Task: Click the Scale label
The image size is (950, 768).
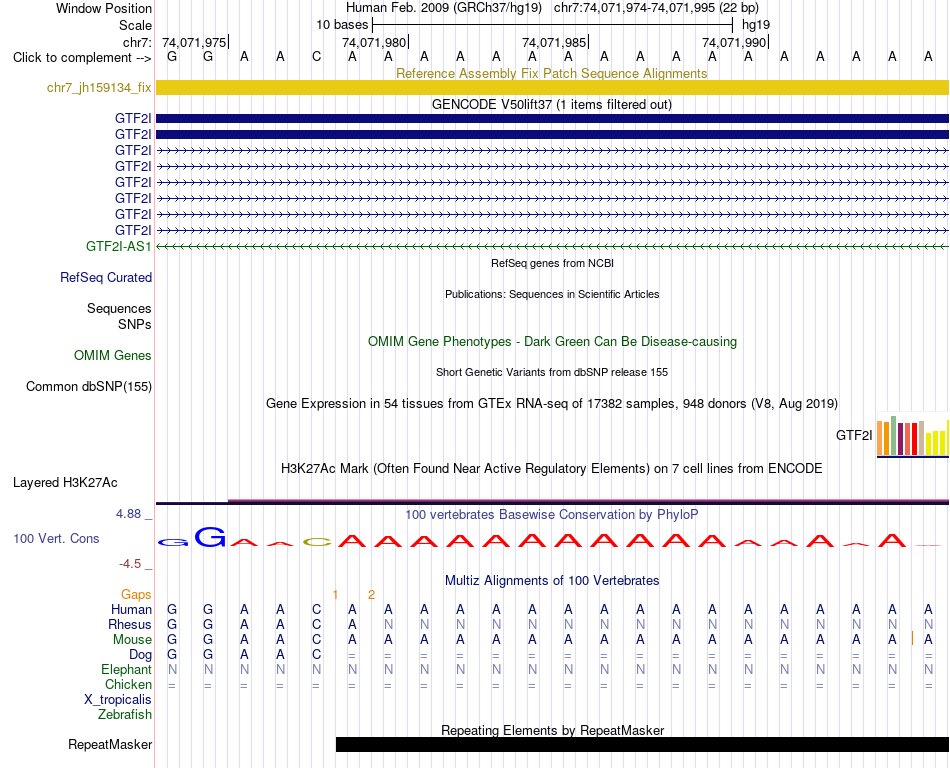Action: (x=135, y=25)
